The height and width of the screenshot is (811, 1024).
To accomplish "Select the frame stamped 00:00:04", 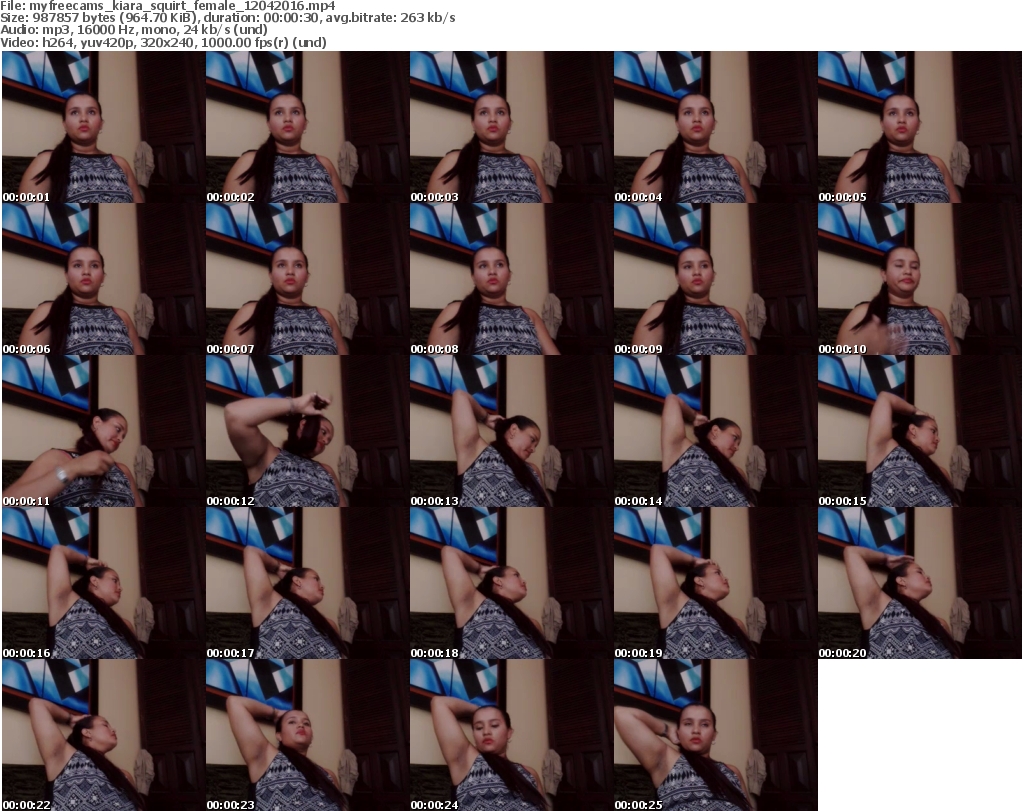I will [715, 127].
